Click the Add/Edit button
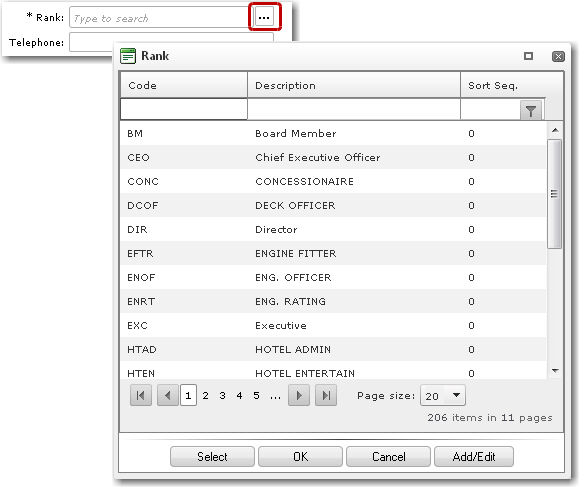 pyautogui.click(x=474, y=457)
